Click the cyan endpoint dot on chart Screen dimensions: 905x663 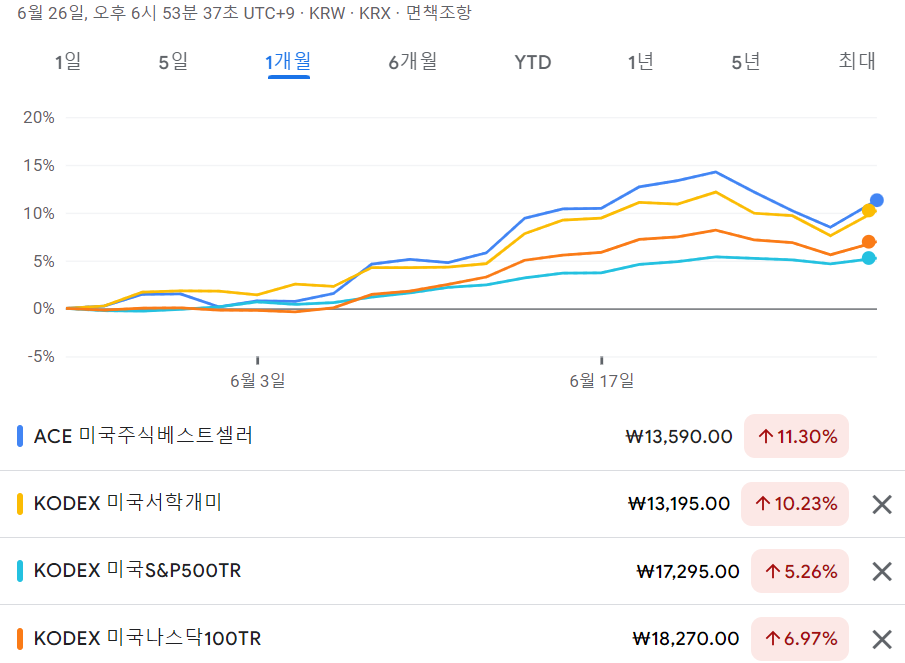point(869,258)
